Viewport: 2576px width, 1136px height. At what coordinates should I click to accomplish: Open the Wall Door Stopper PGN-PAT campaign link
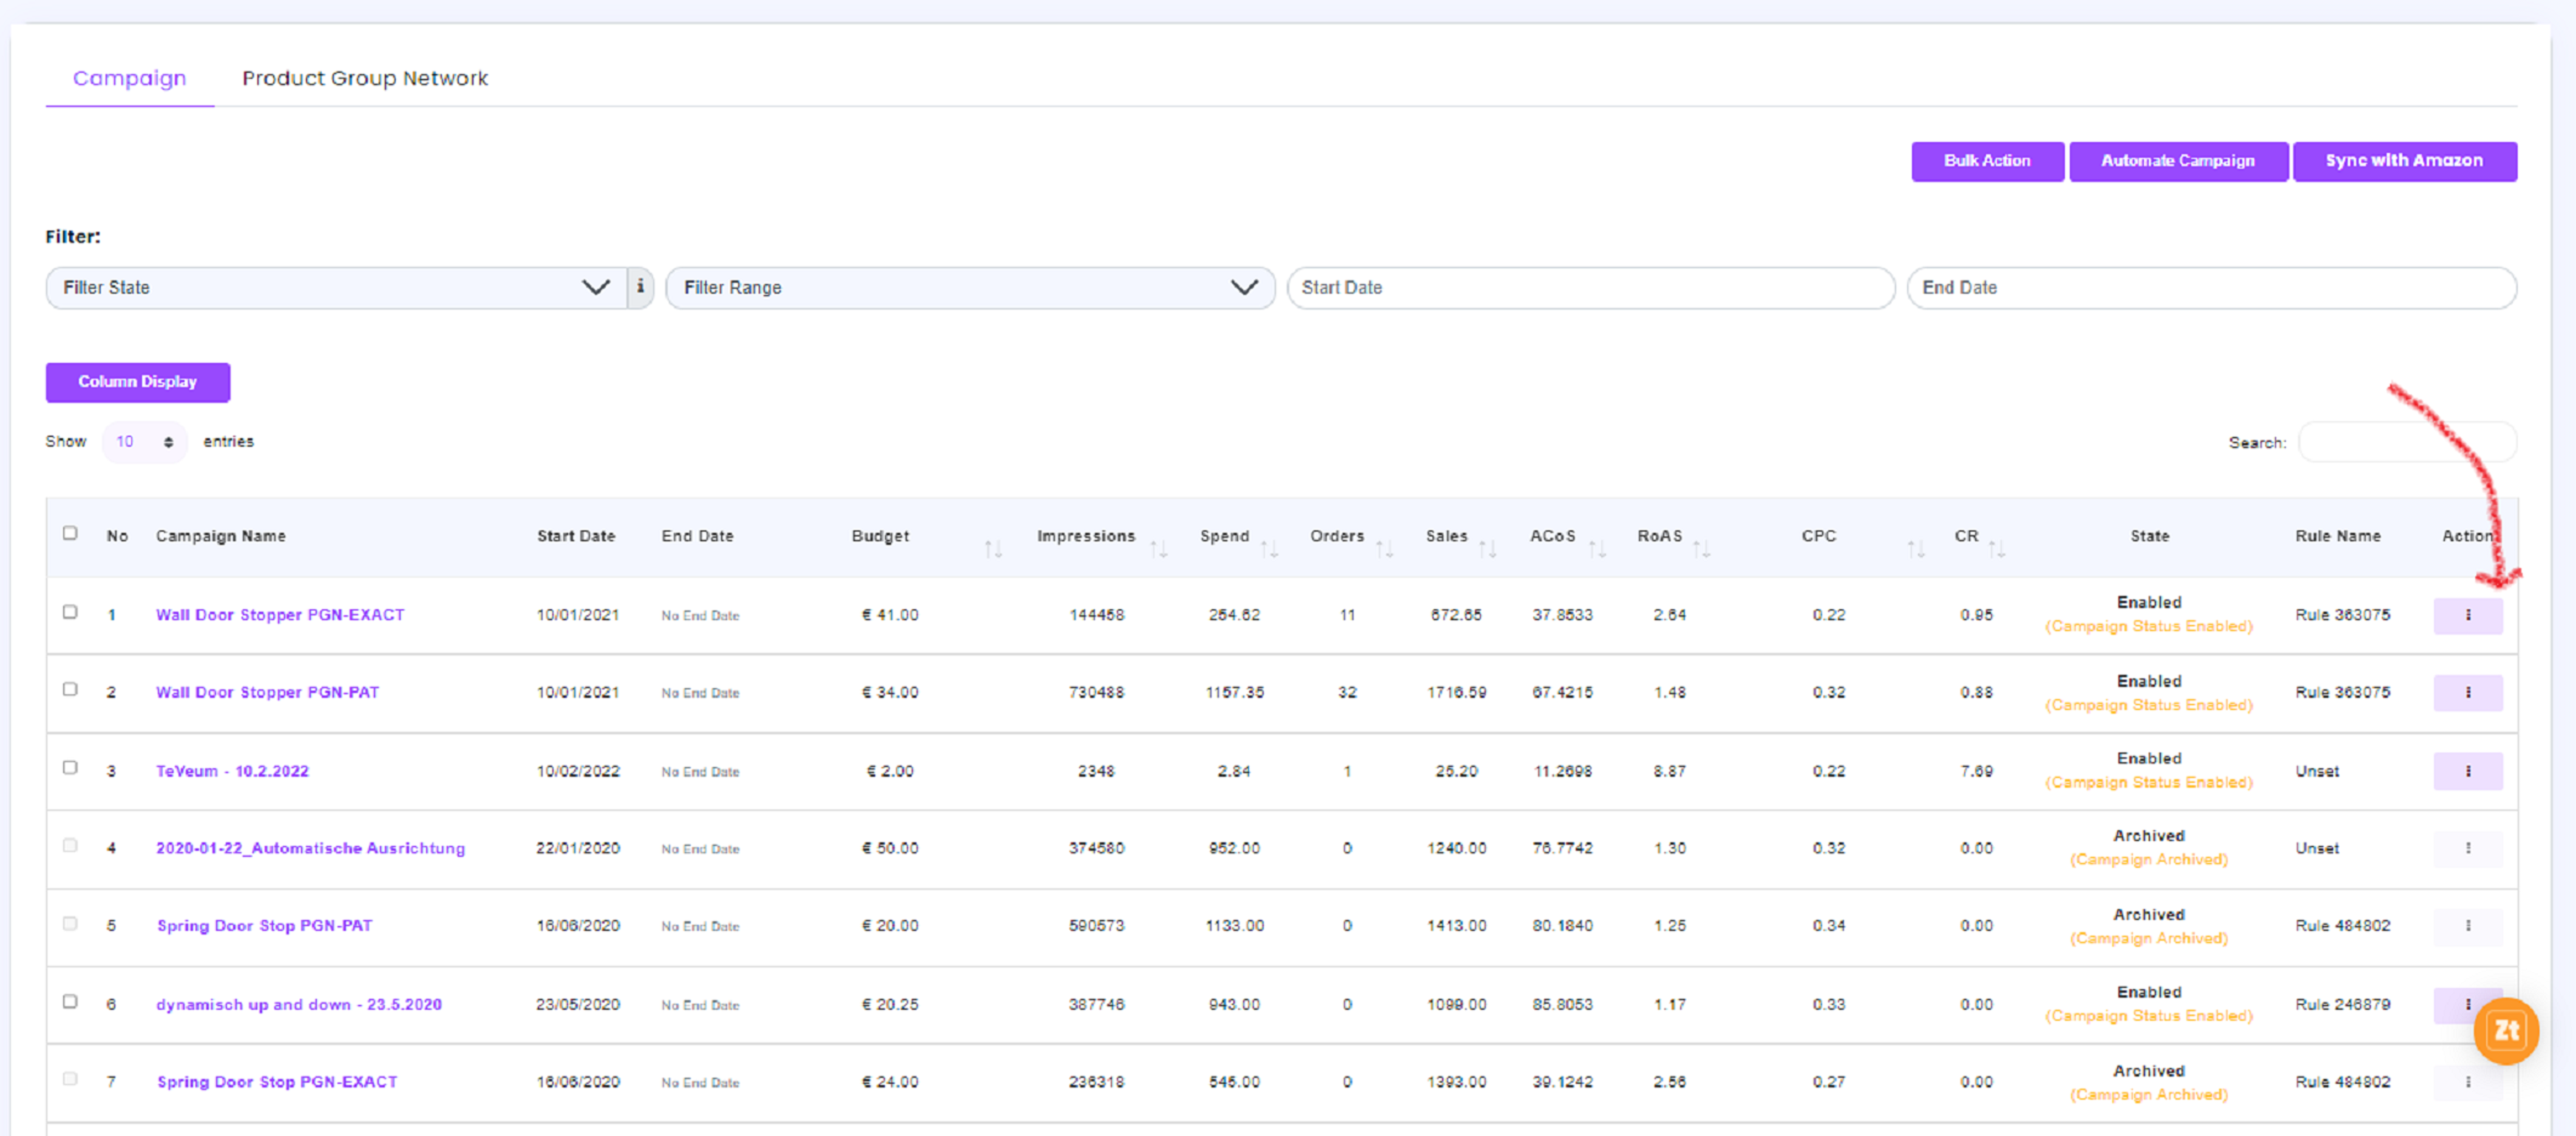tap(267, 692)
